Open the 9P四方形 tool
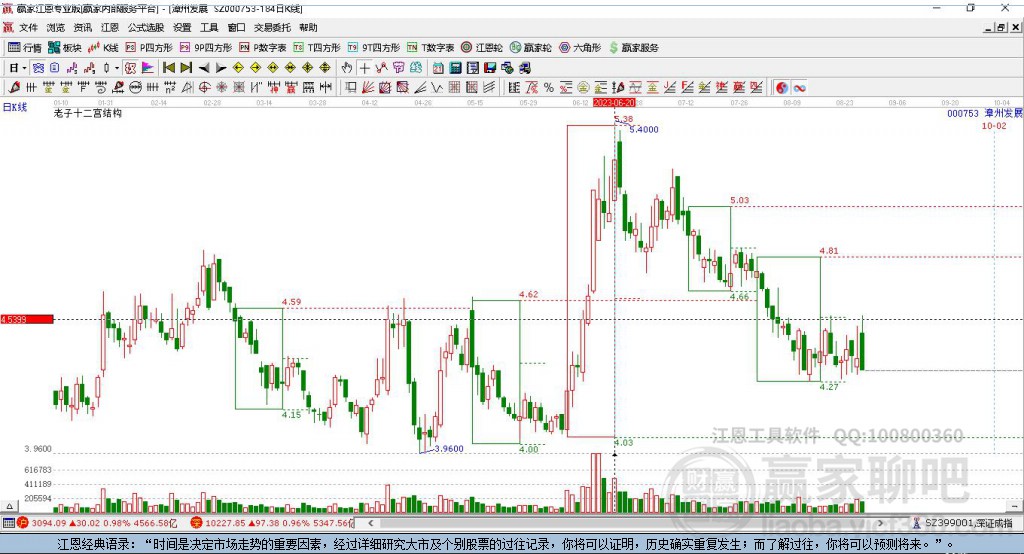This screenshot has width=1024, height=554. [x=206, y=48]
